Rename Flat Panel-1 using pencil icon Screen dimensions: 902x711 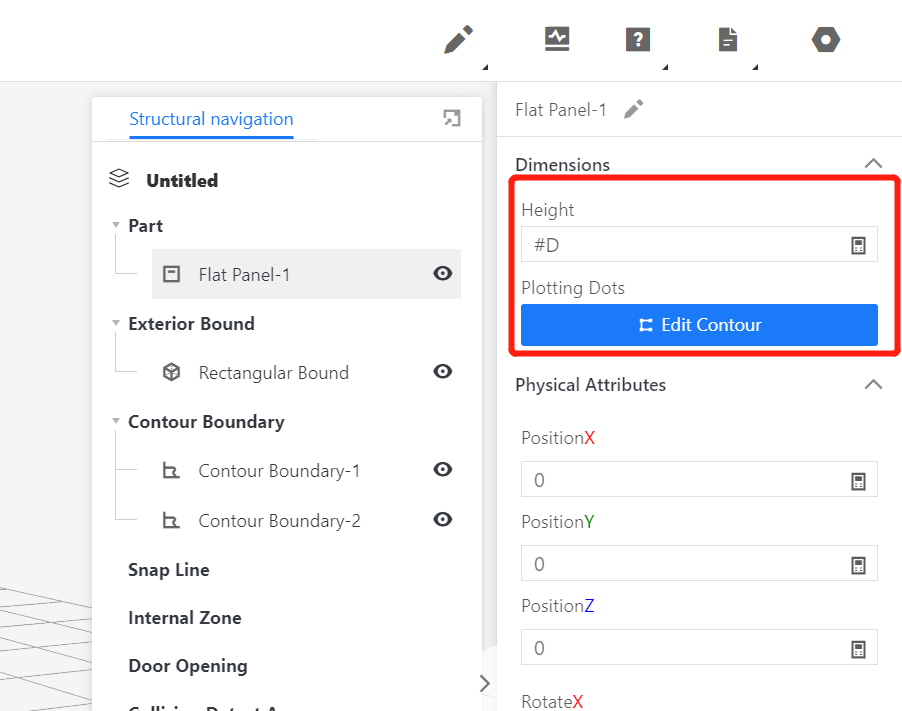pos(634,110)
